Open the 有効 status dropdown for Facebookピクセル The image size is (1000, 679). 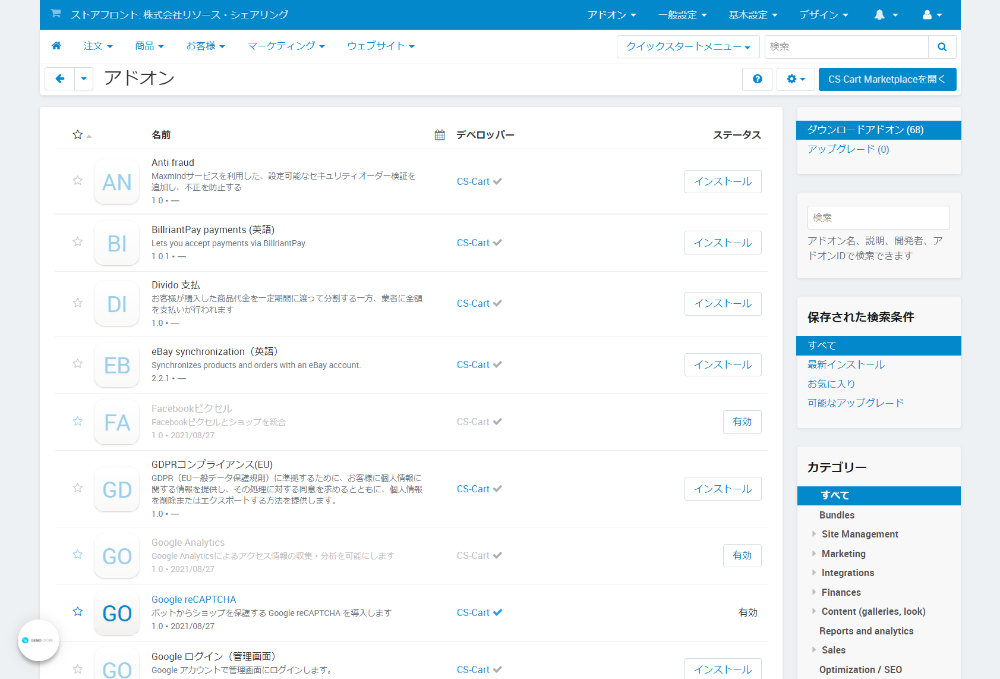click(742, 421)
